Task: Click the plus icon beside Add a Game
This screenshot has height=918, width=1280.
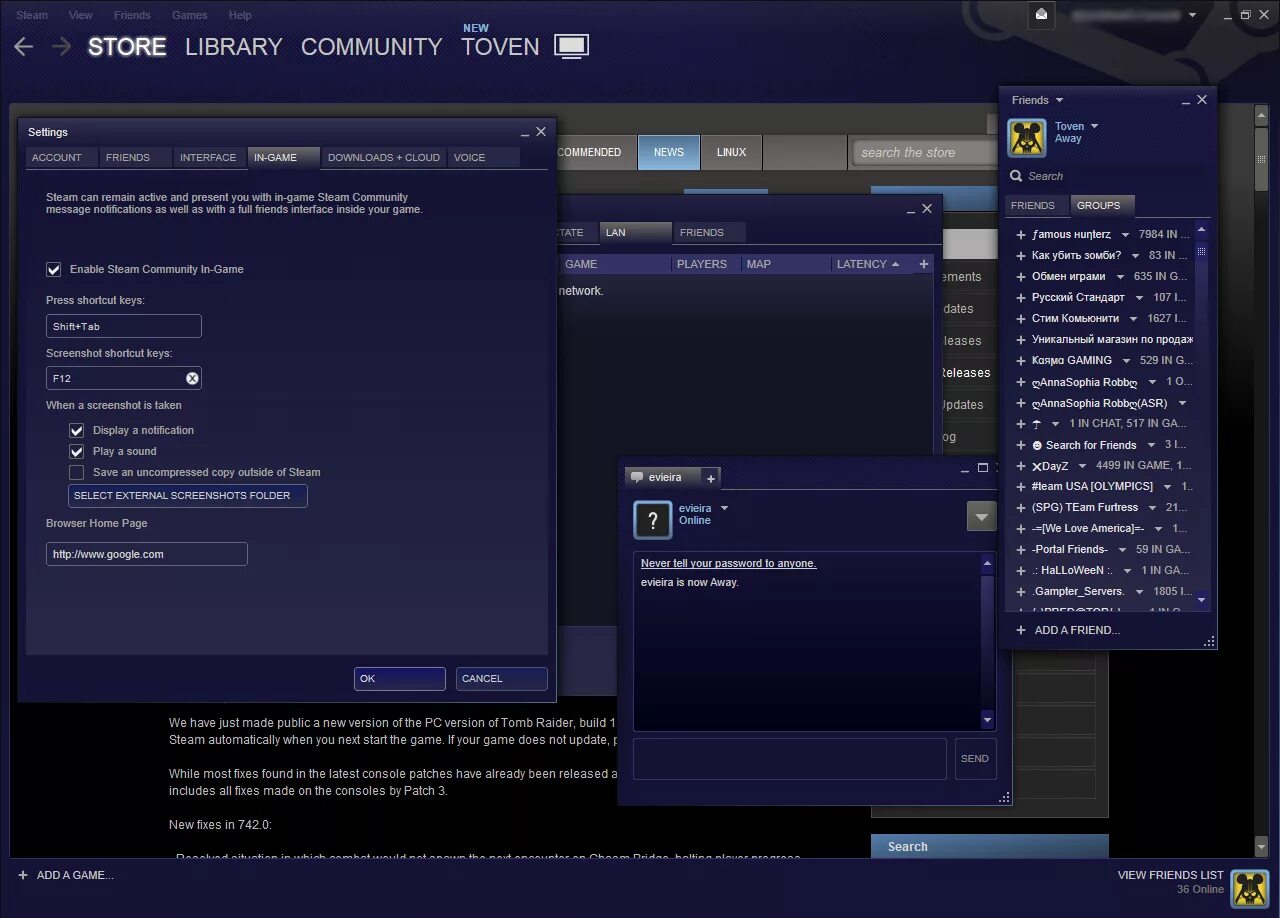Action: 23,875
